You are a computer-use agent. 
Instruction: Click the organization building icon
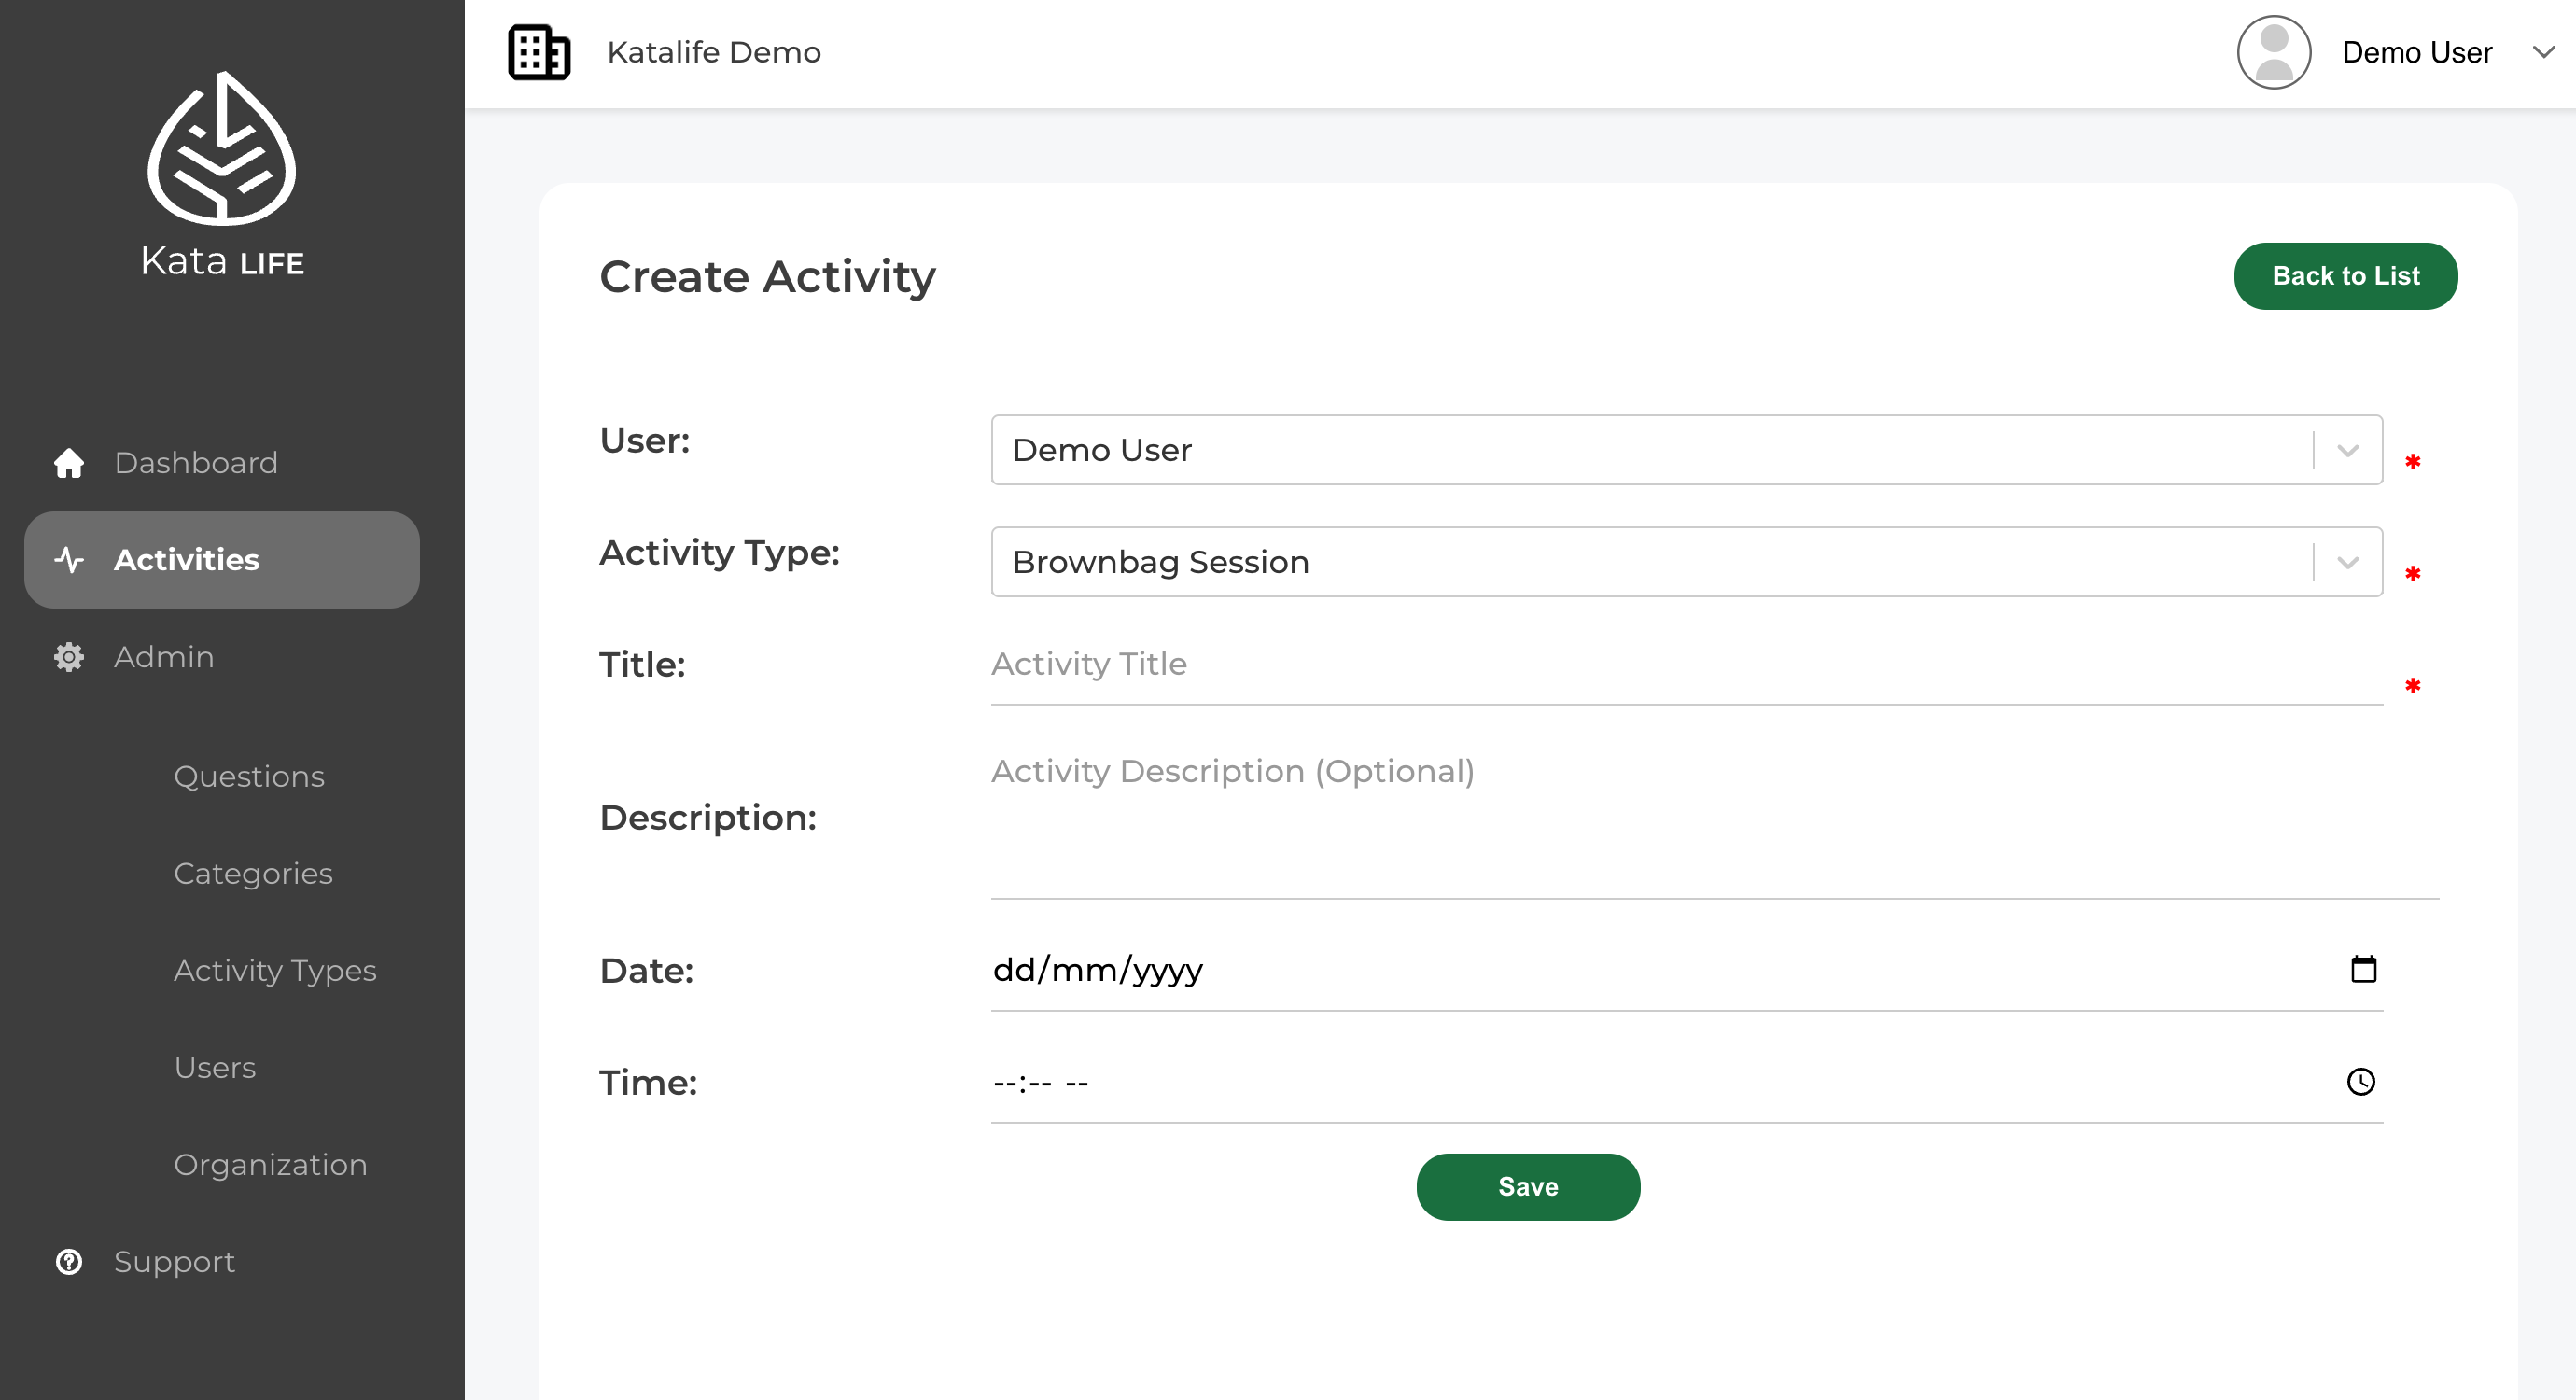coord(539,52)
